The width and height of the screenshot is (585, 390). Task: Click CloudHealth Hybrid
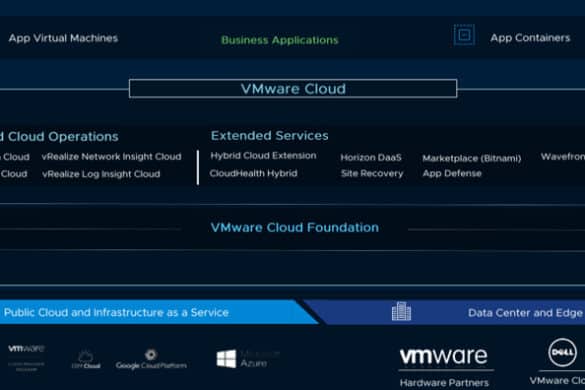[253, 174]
